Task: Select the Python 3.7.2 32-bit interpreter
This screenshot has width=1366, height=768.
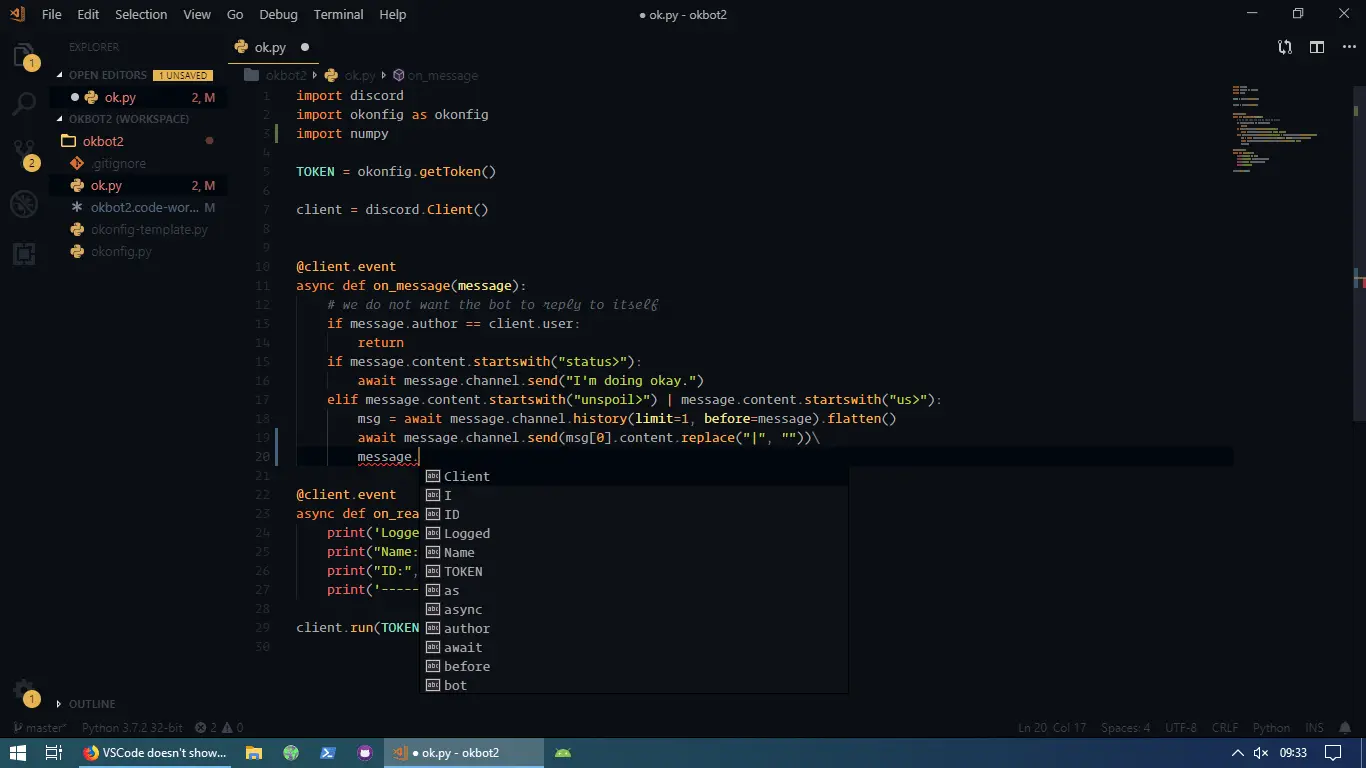Action: [x=132, y=728]
